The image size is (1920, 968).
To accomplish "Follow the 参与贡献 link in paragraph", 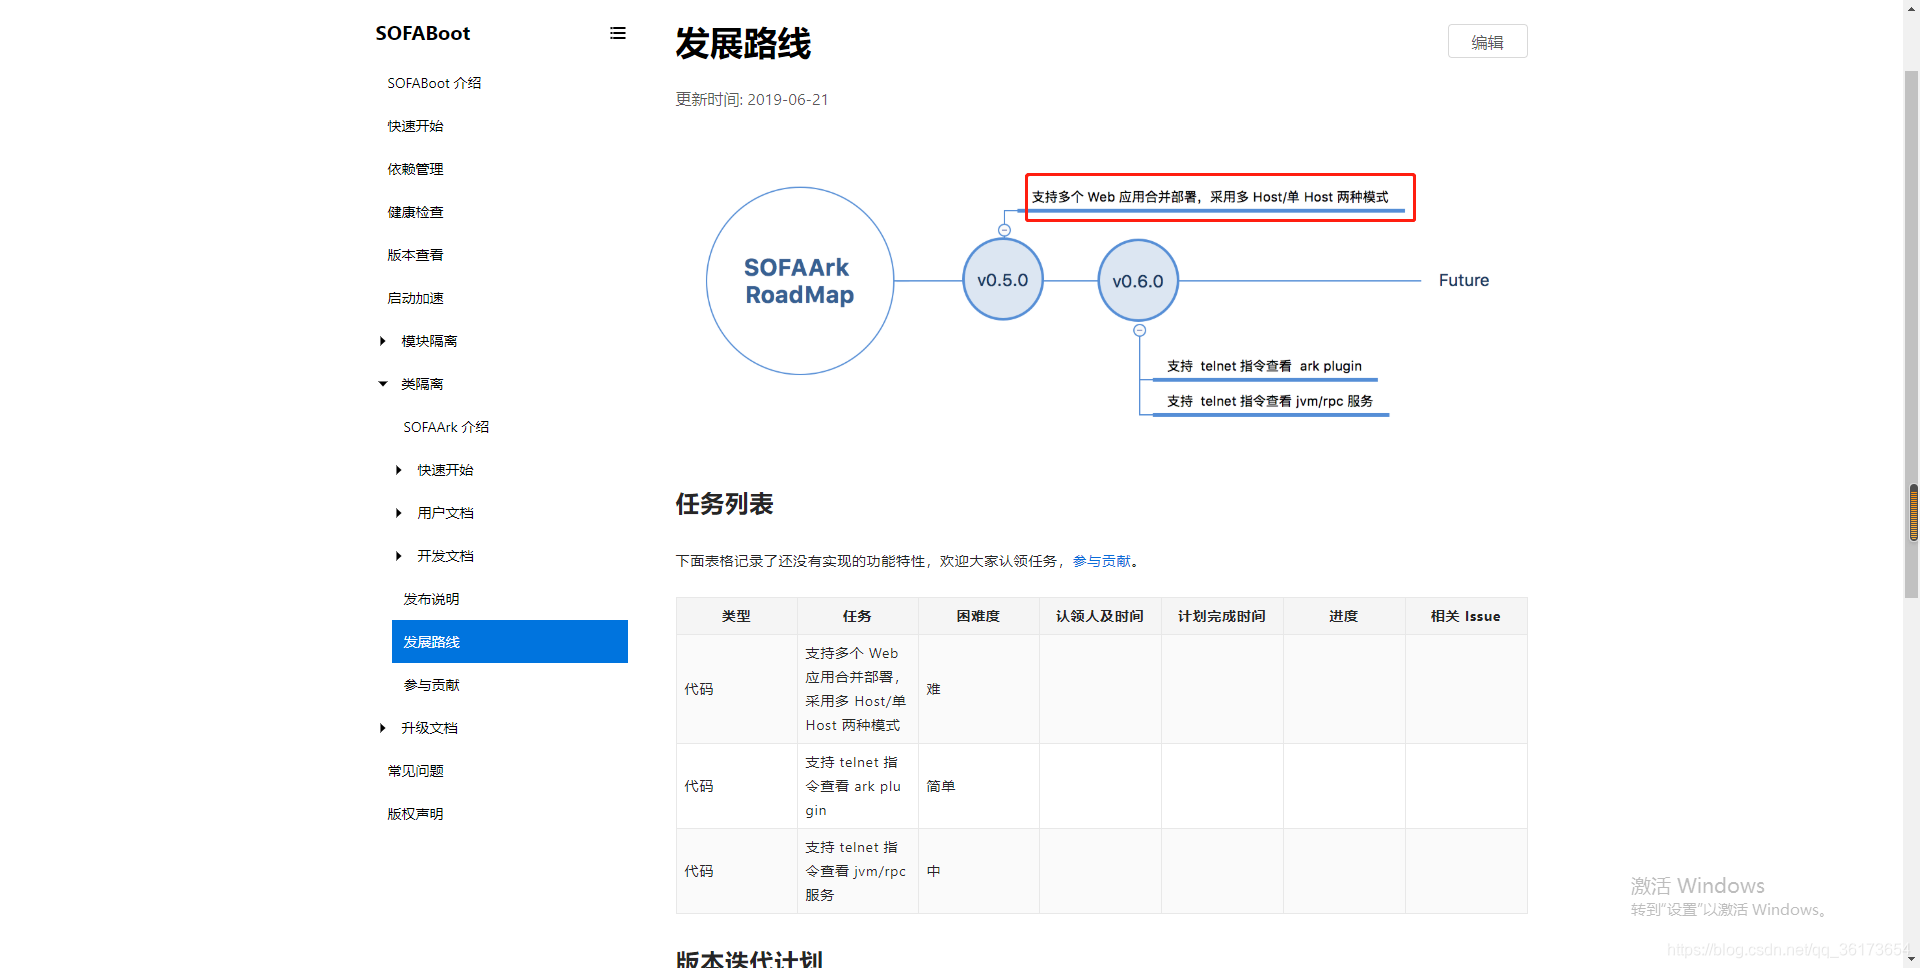I will tap(1102, 561).
